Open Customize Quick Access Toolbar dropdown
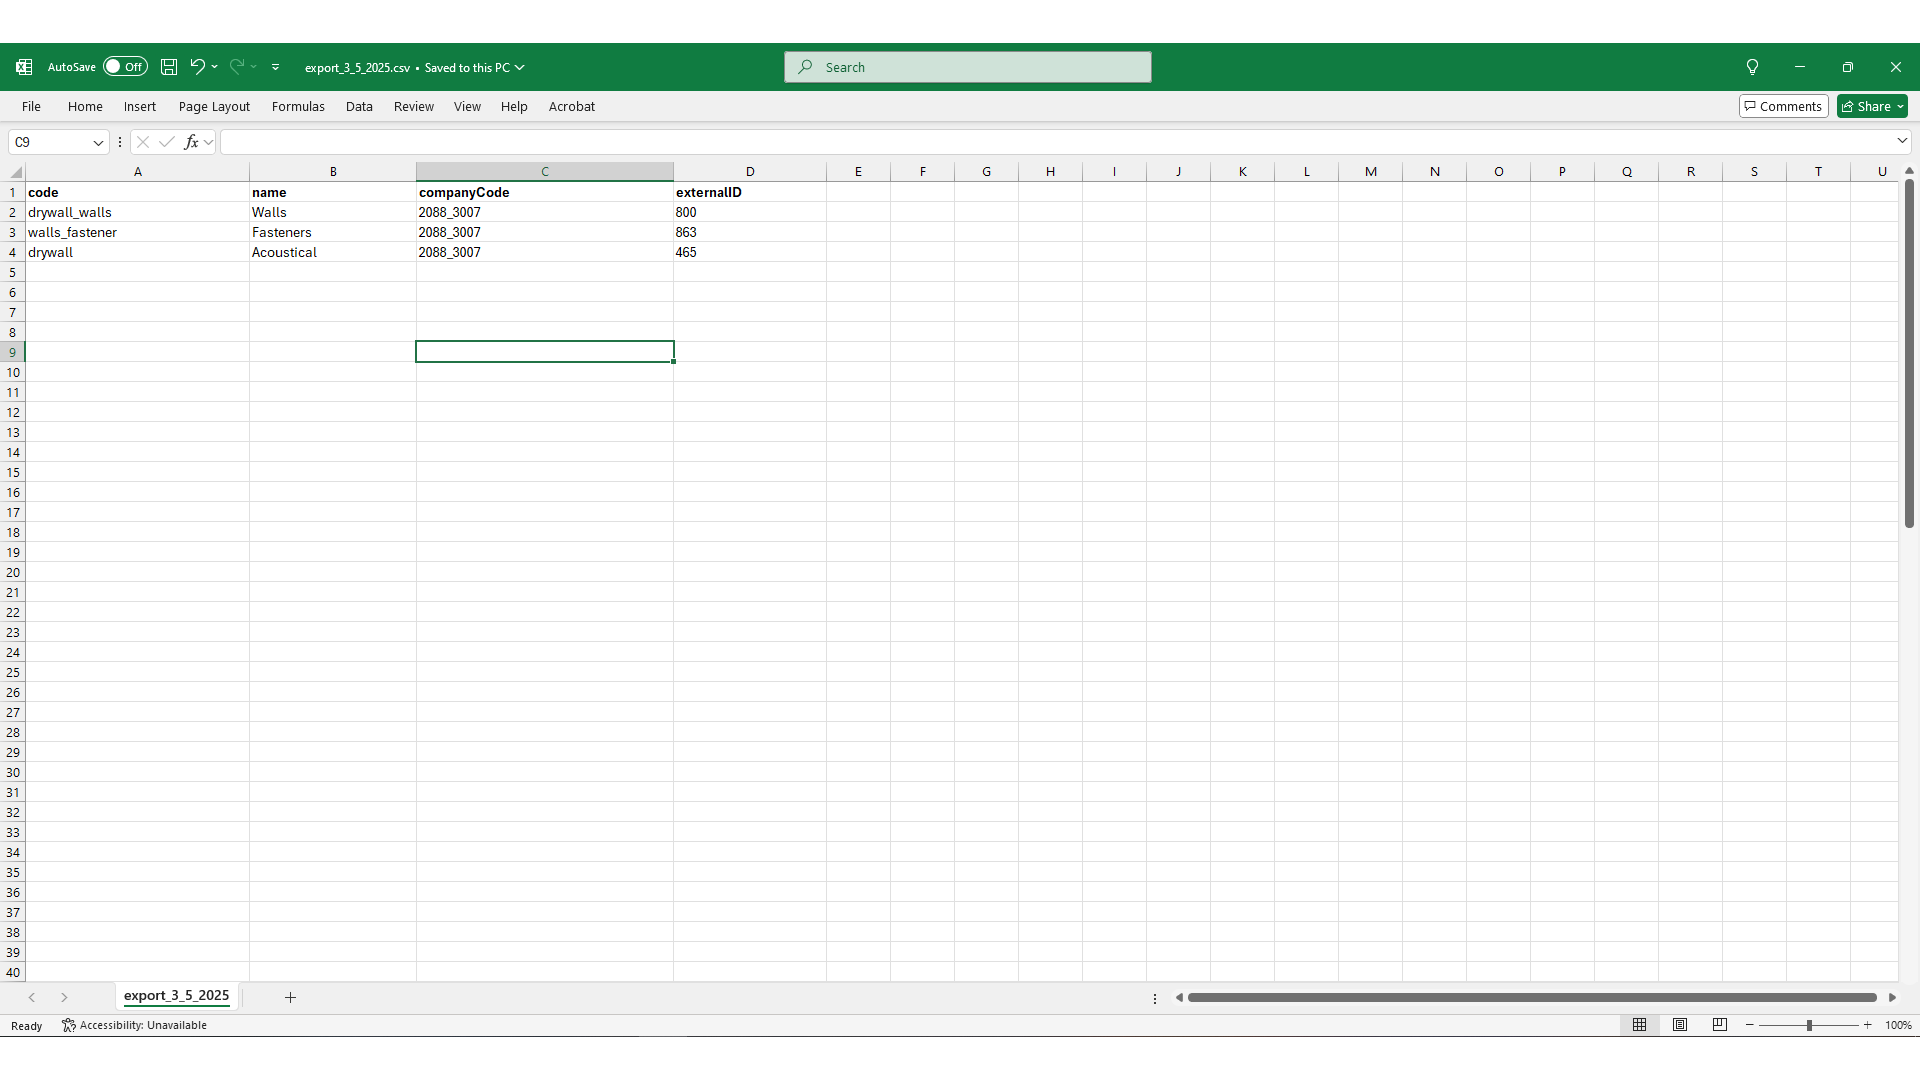Viewport: 1920px width, 1080px height. click(276, 67)
